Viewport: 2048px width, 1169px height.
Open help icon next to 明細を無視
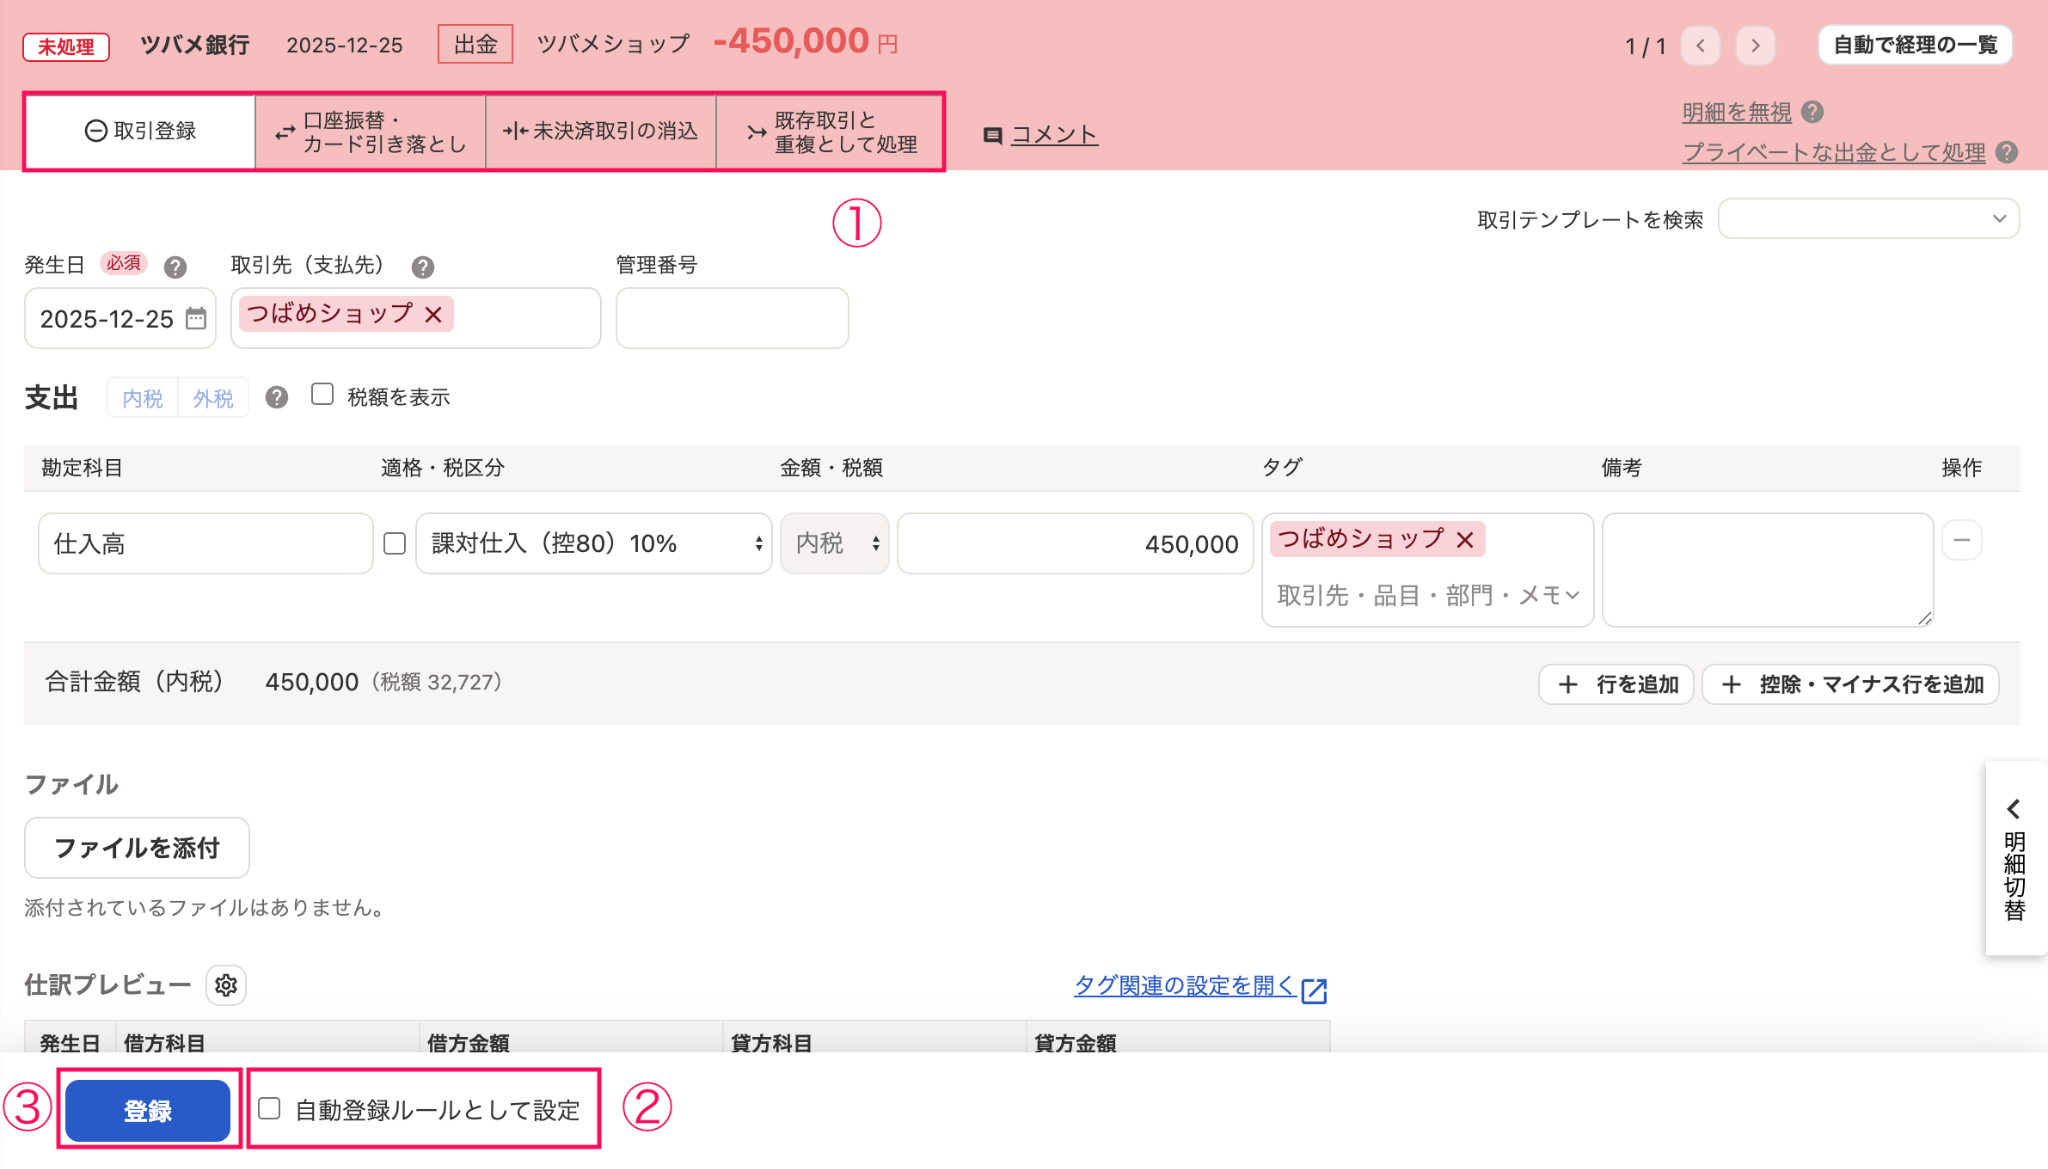pyautogui.click(x=1812, y=112)
